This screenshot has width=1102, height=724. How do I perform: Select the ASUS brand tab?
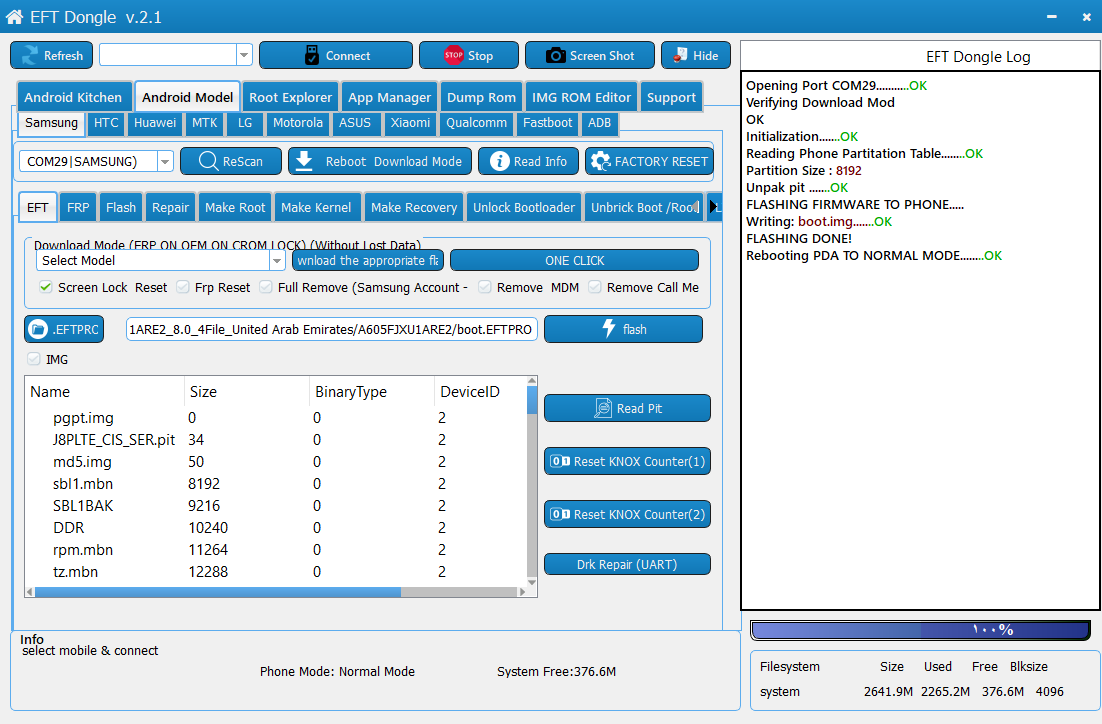(x=355, y=123)
